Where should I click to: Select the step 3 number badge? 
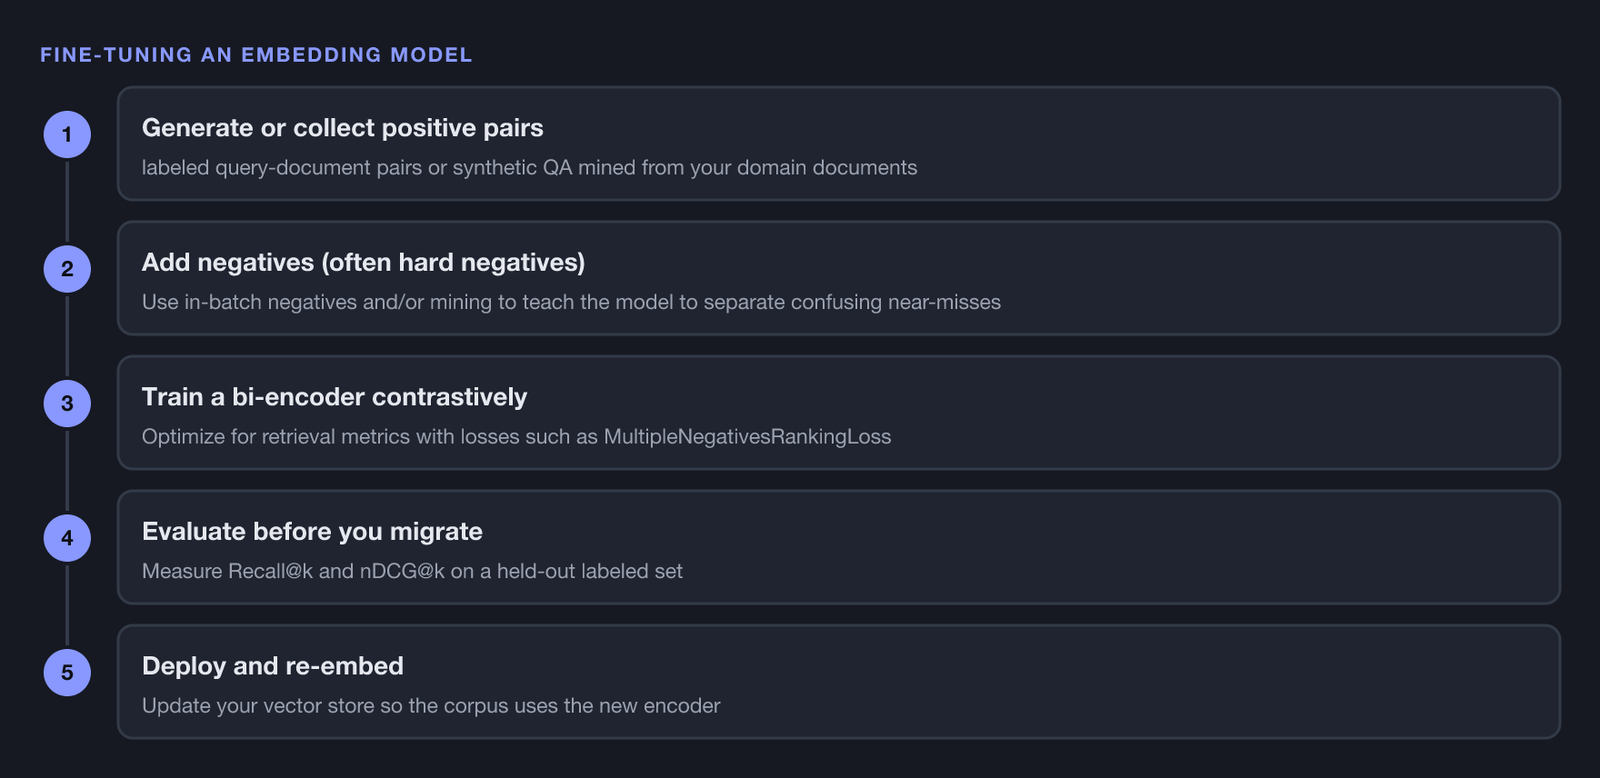[67, 403]
